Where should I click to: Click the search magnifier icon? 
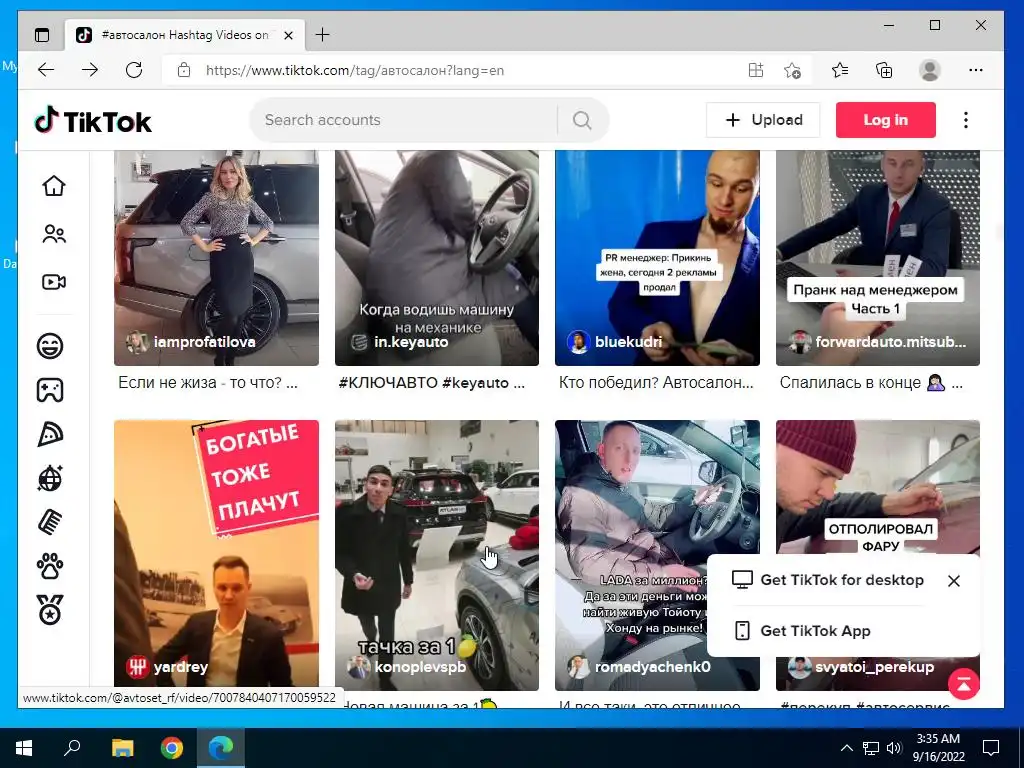[582, 120]
